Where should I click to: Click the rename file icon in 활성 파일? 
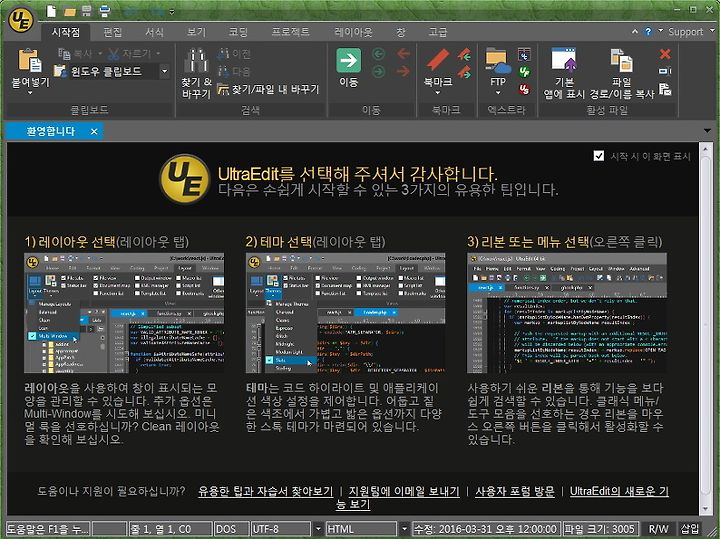665,71
